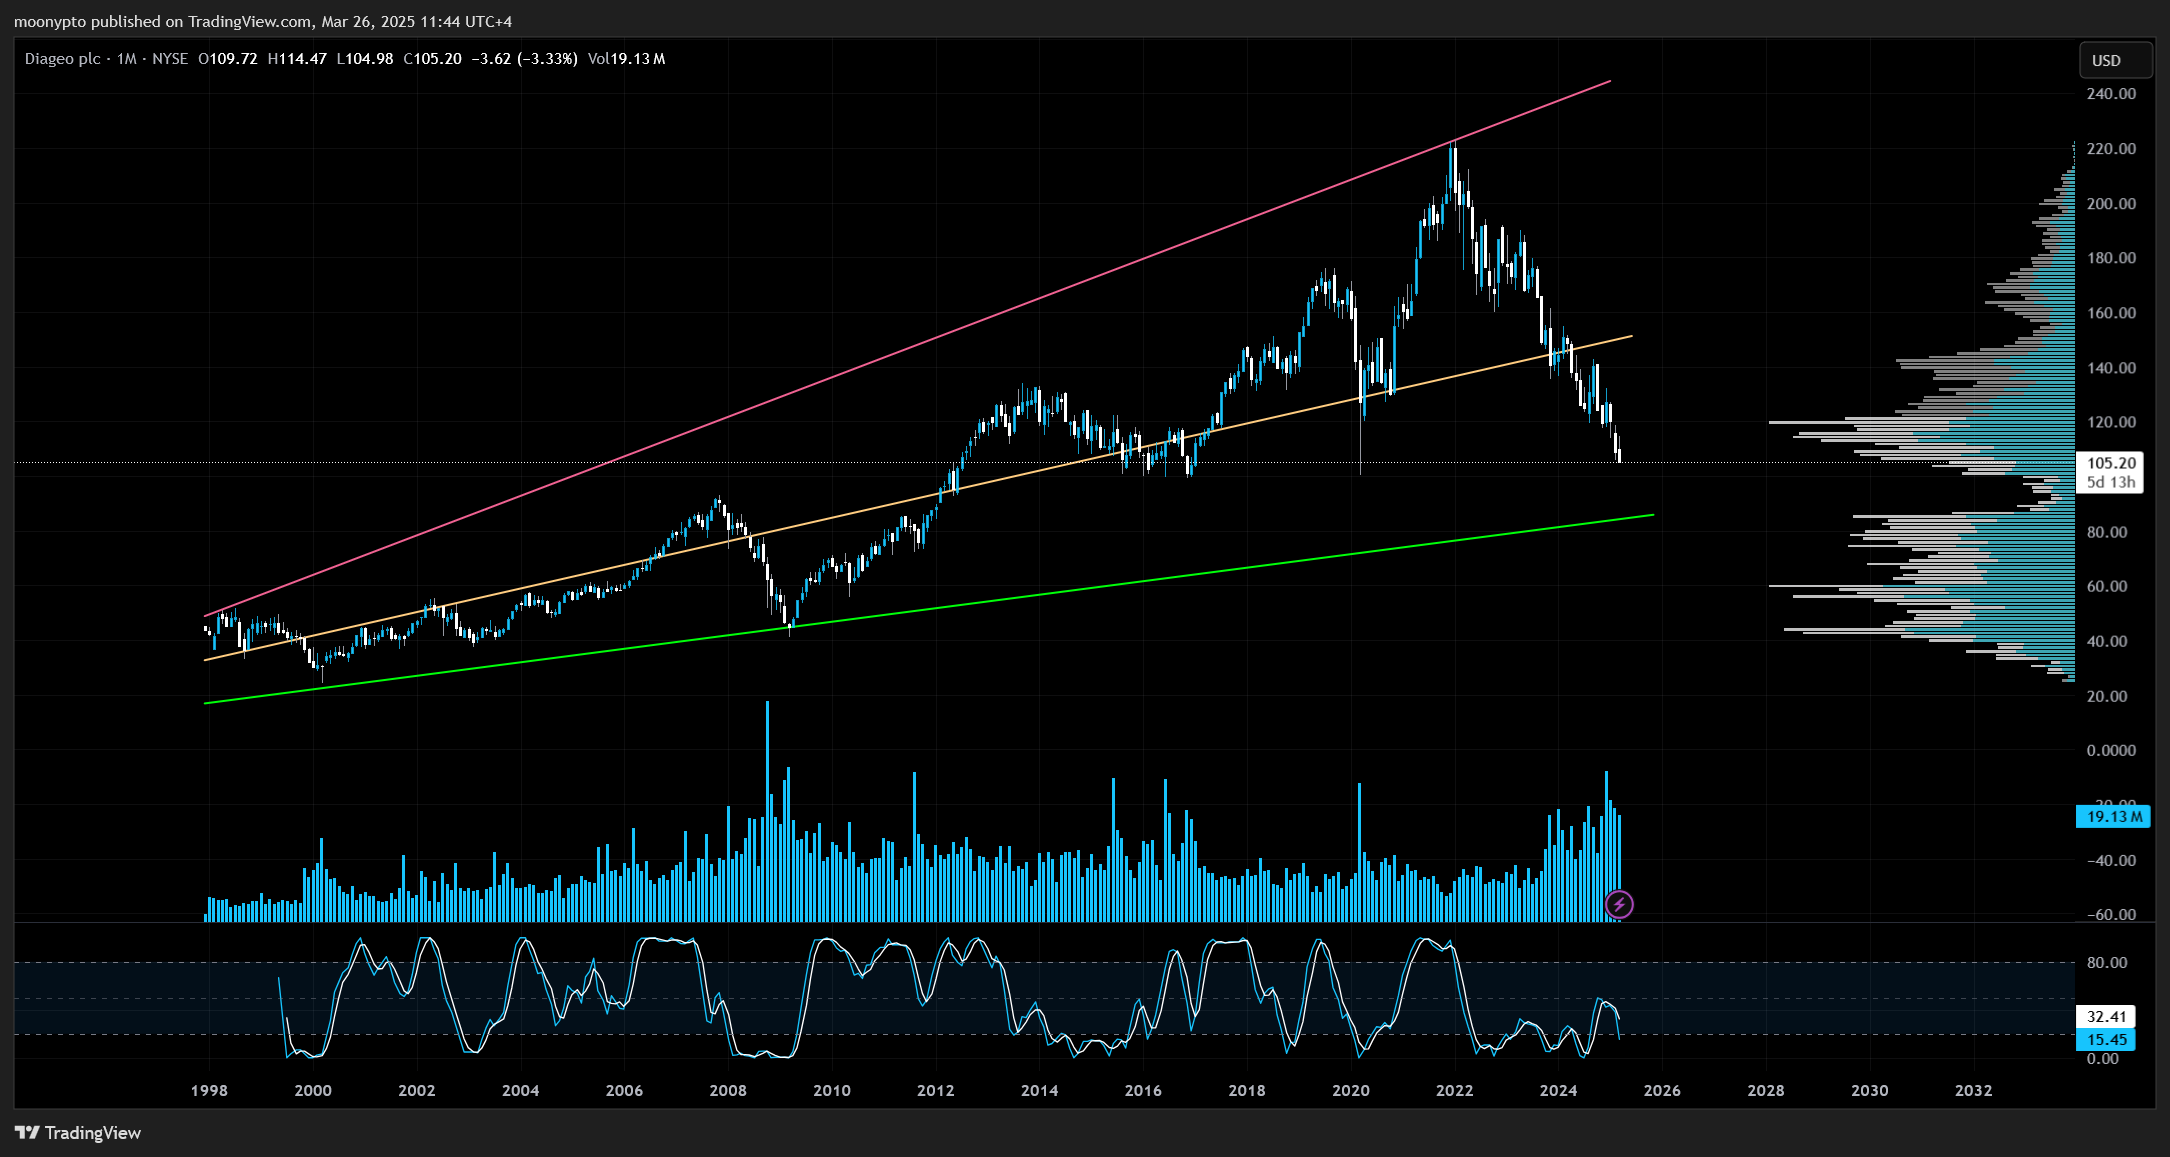Click the 5d 13h countdown label

[x=2111, y=482]
